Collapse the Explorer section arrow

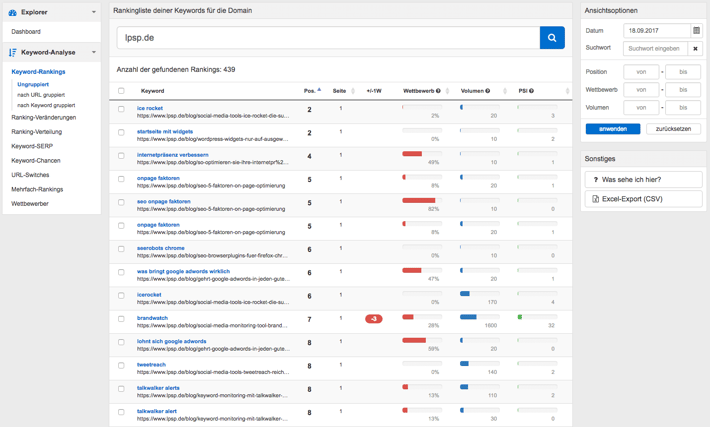(x=94, y=12)
